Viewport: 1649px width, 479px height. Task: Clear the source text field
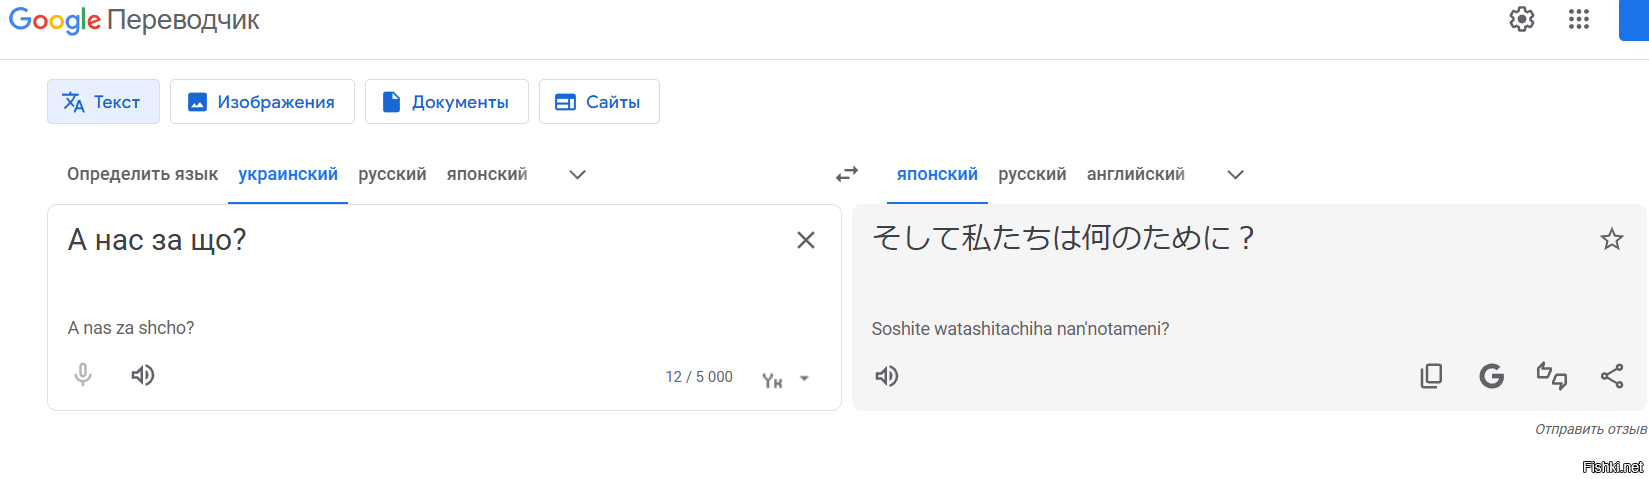pos(805,240)
